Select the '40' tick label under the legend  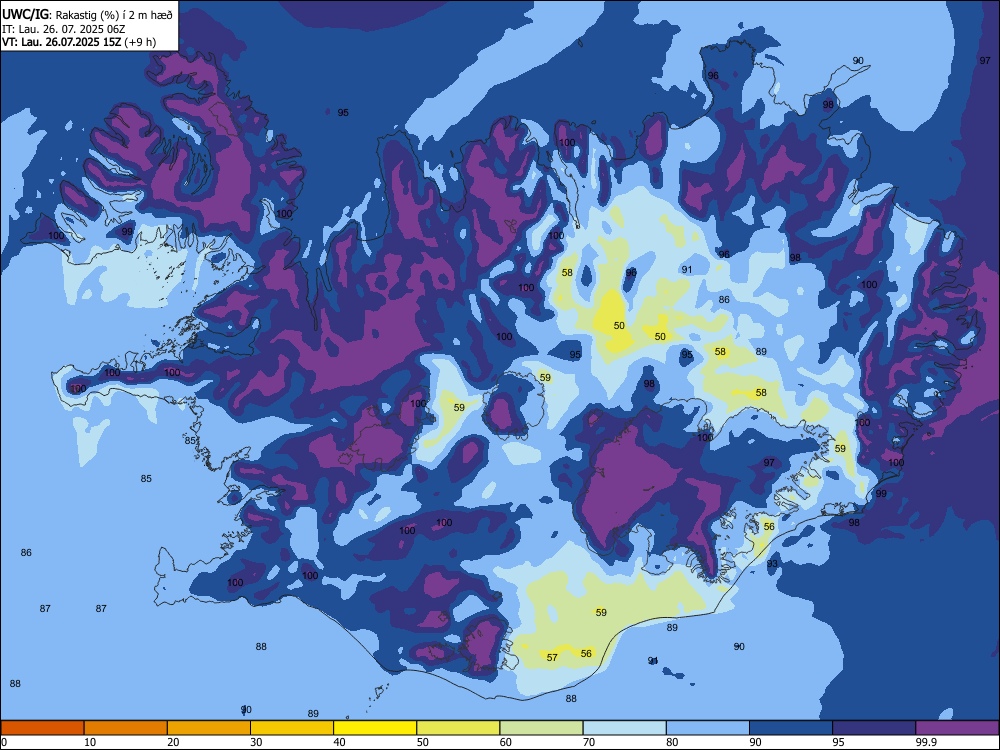(x=340, y=742)
